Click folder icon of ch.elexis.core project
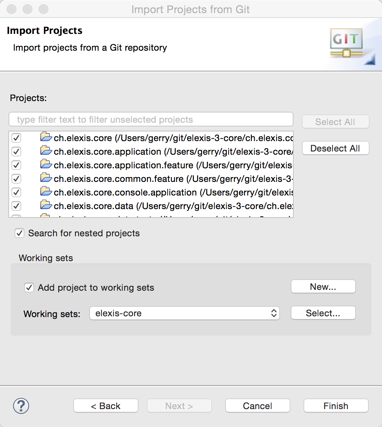 click(x=46, y=137)
